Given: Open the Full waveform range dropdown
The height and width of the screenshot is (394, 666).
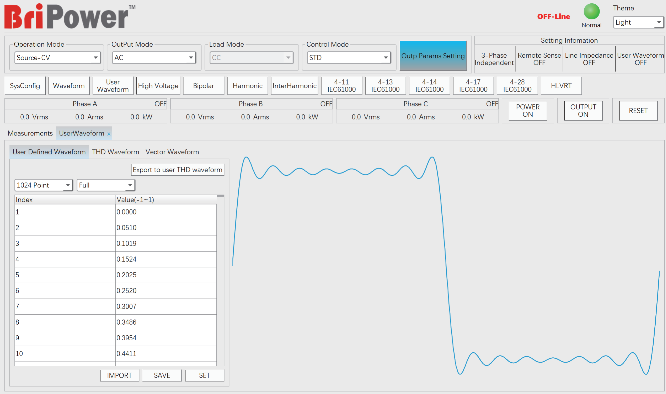Looking at the screenshot, I should pos(106,185).
